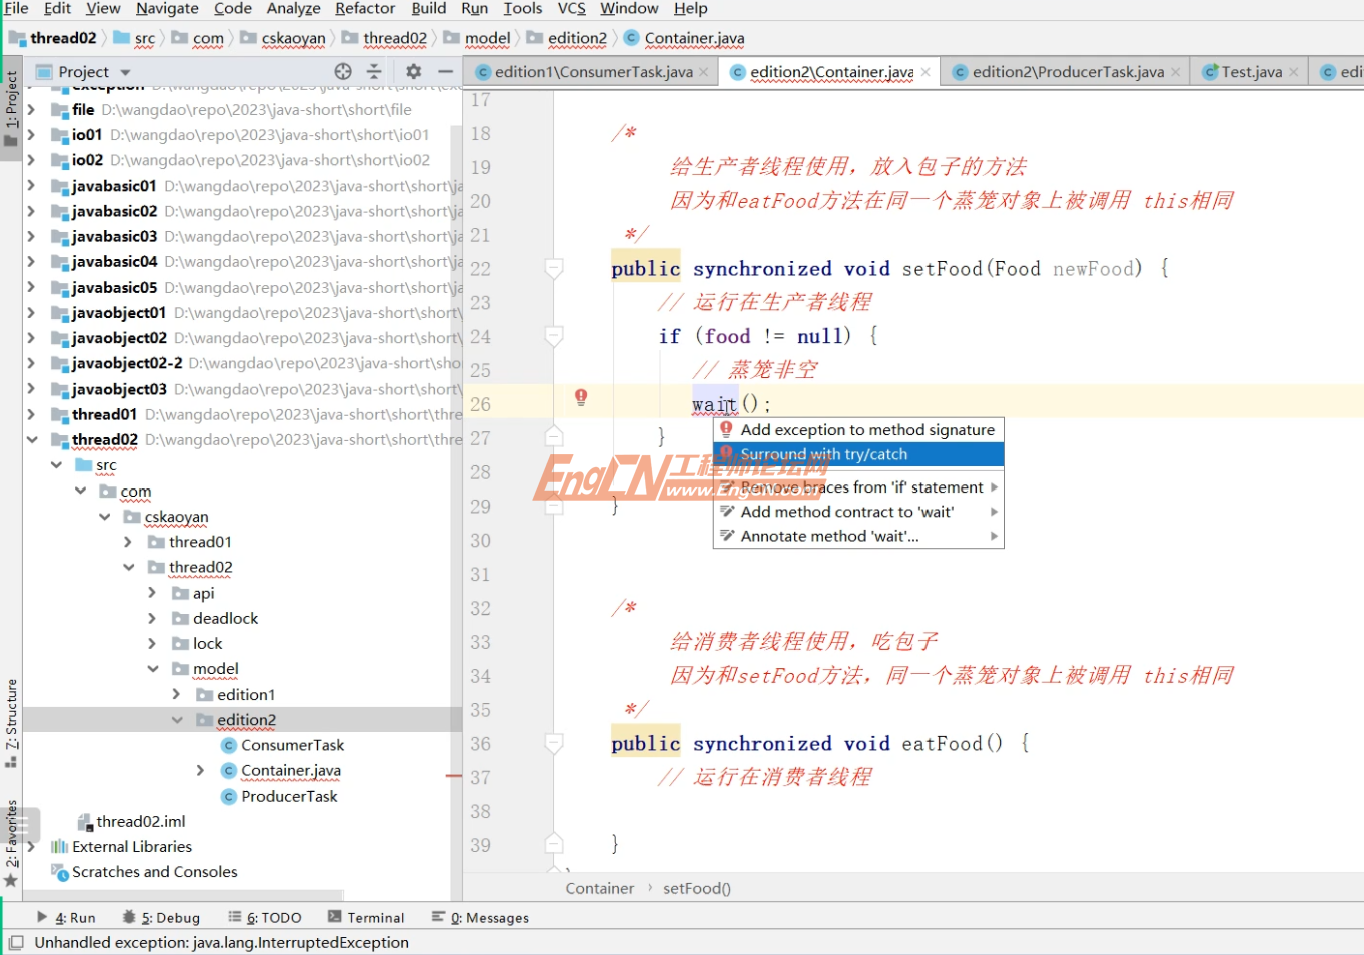The height and width of the screenshot is (955, 1364).
Task: Open the Refactor menu
Action: pyautogui.click(x=364, y=8)
